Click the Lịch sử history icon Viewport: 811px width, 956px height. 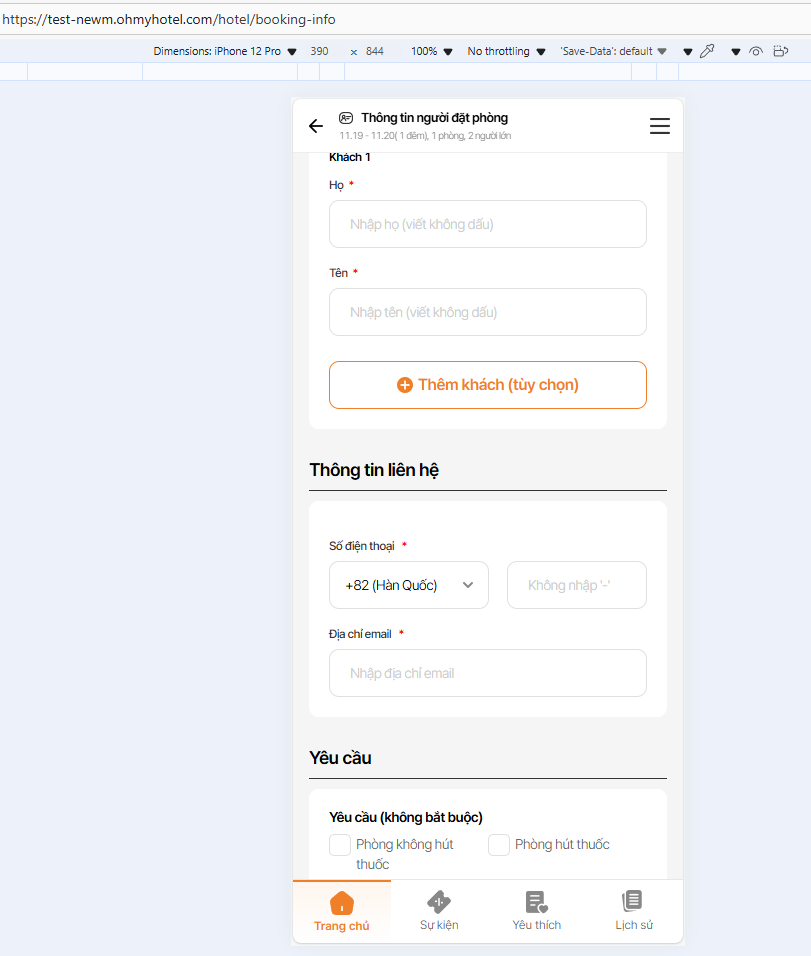(633, 900)
